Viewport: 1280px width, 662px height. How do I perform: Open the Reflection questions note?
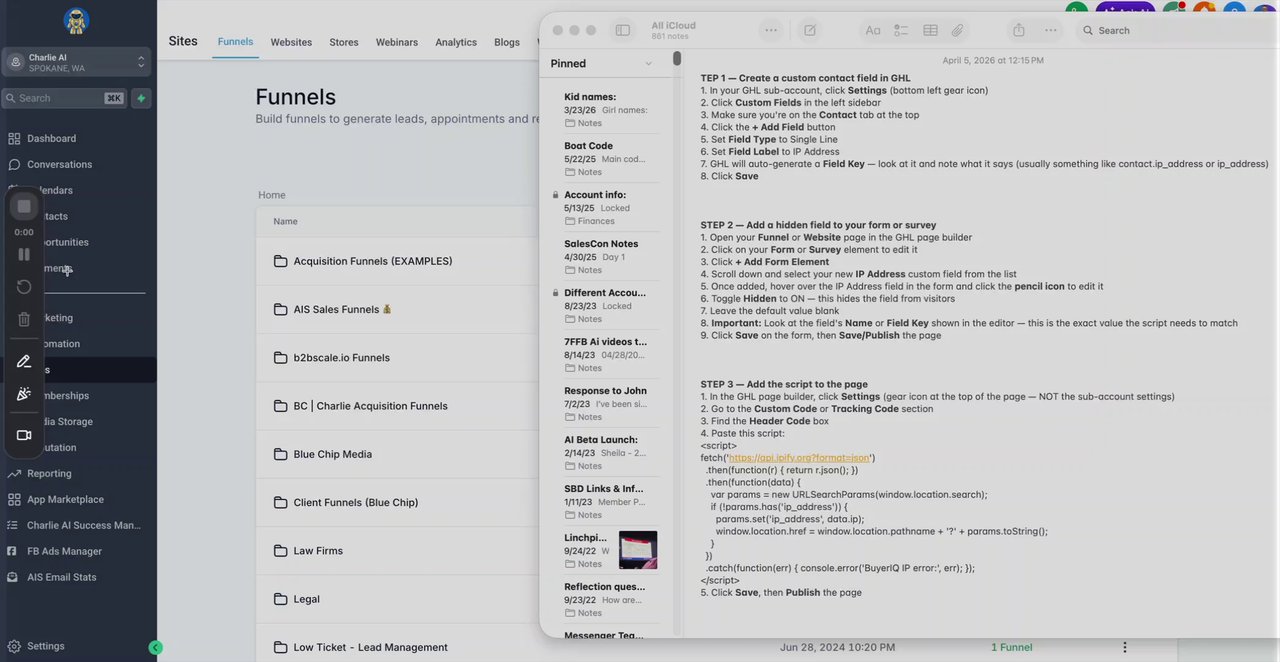click(x=606, y=600)
